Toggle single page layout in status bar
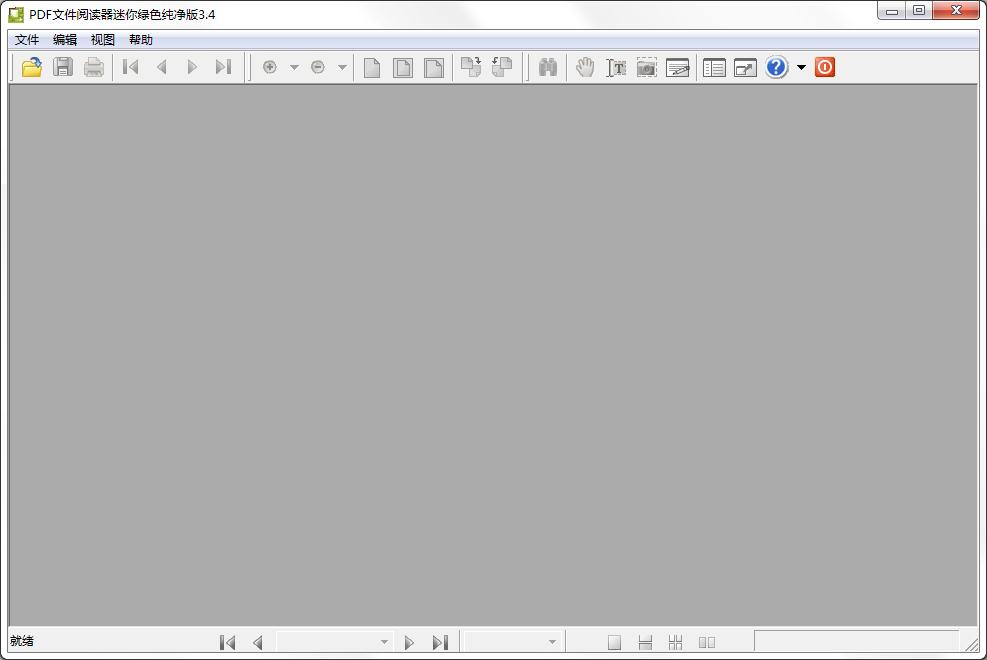The width and height of the screenshot is (987, 660). [615, 642]
